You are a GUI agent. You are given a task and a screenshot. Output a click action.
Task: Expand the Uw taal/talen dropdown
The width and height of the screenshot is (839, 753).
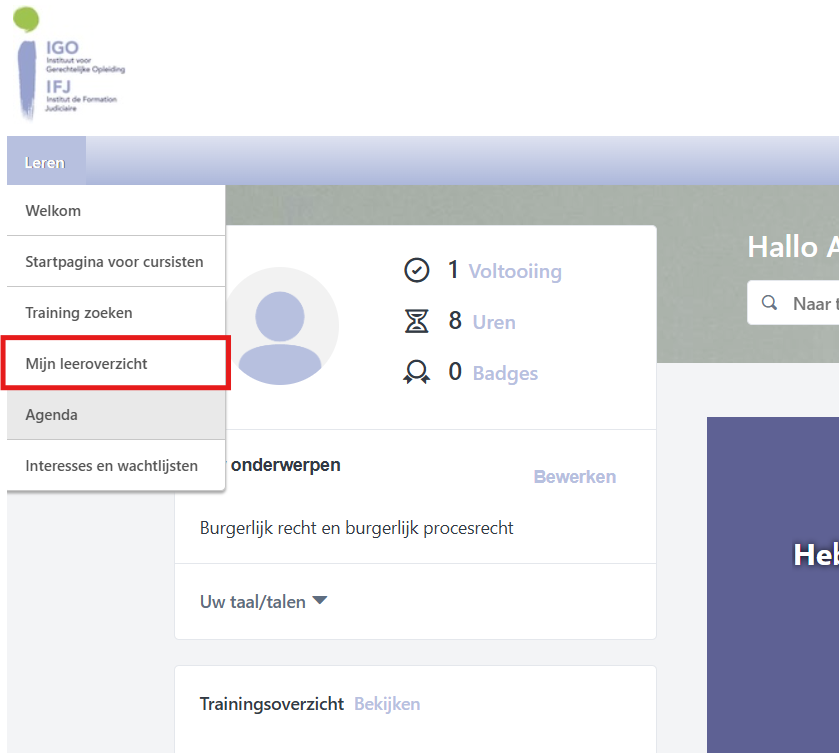click(x=264, y=602)
